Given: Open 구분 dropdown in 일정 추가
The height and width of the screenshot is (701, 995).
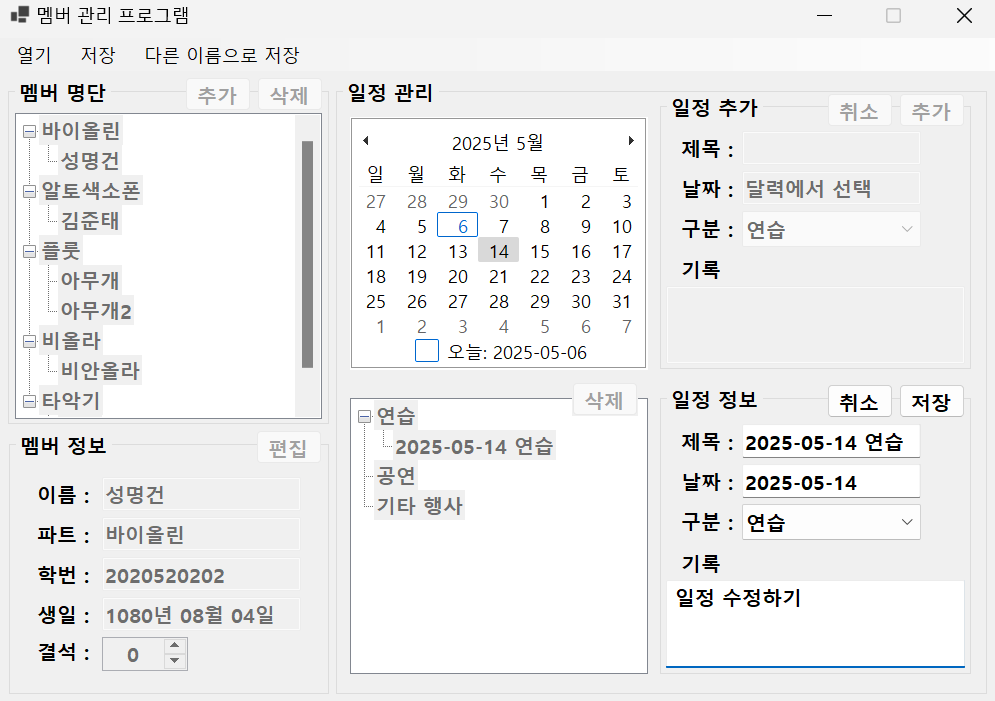Looking at the screenshot, I should pyautogui.click(x=831, y=229).
